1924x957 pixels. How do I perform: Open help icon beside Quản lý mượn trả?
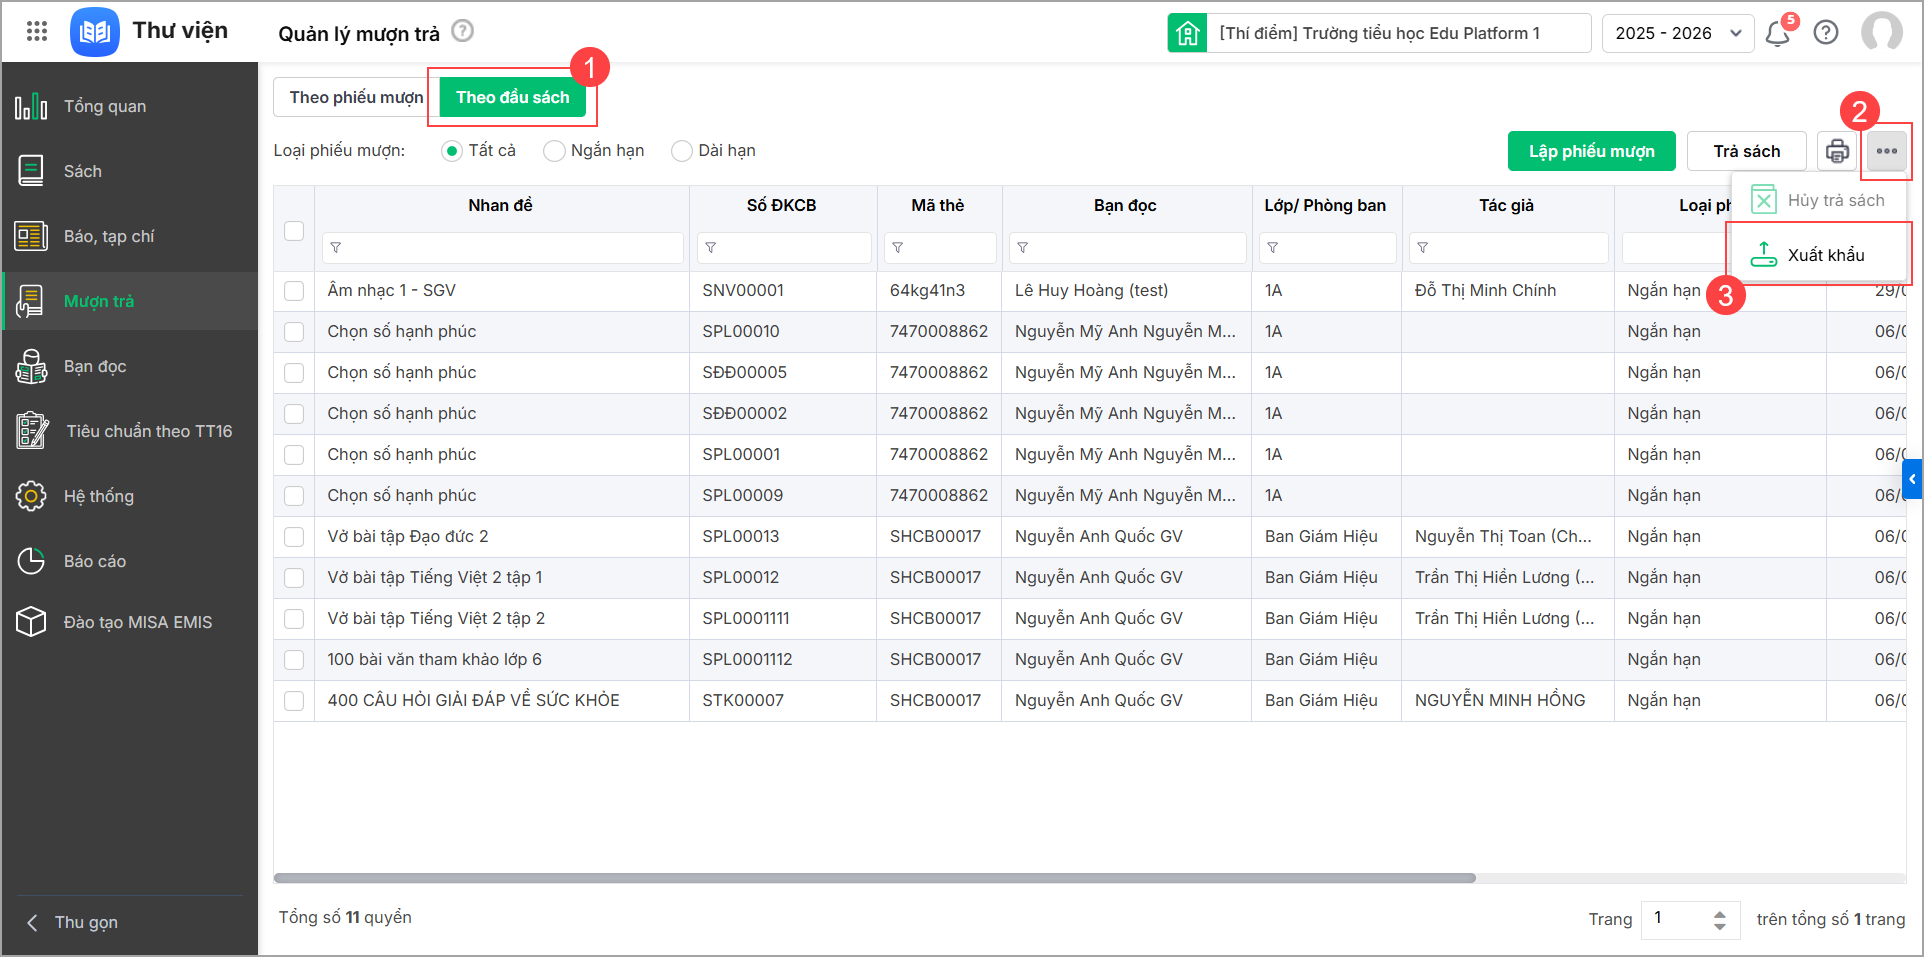(x=462, y=31)
